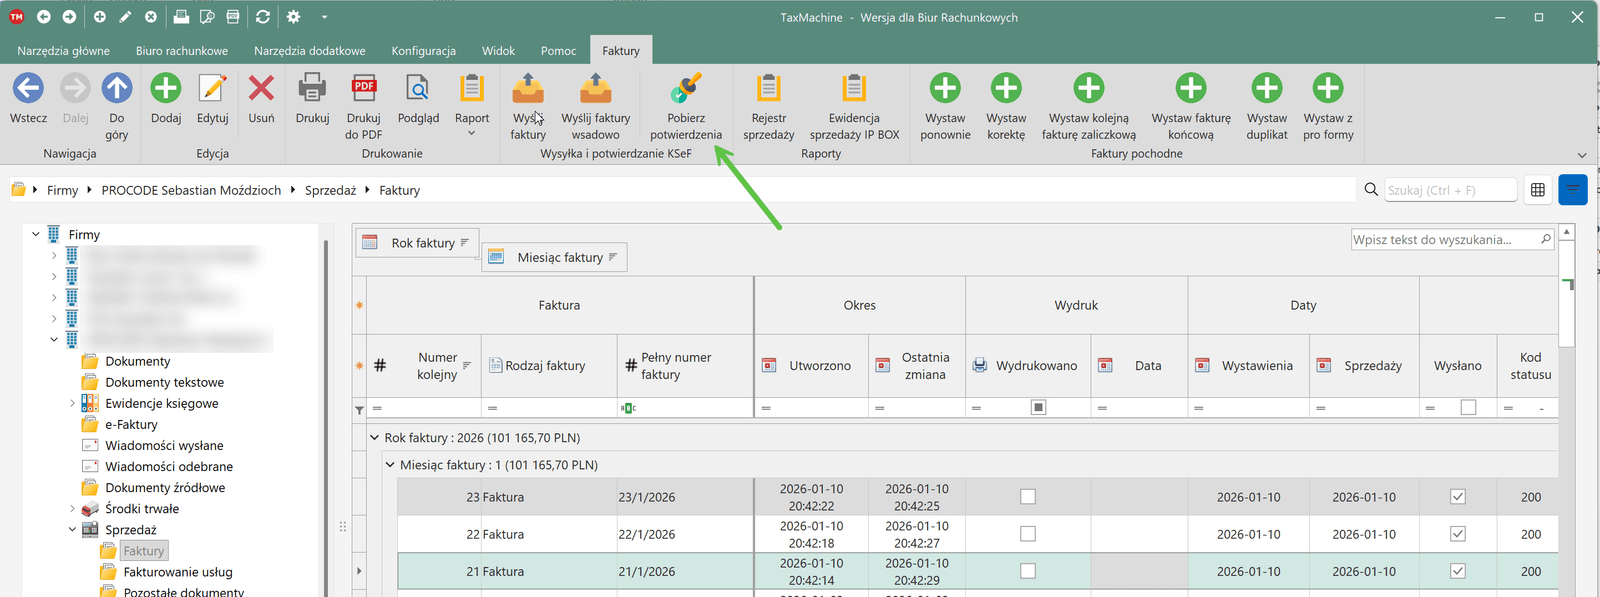This screenshot has width=1600, height=597.
Task: Open the Konfiguracja ribbon tab
Action: coord(423,51)
